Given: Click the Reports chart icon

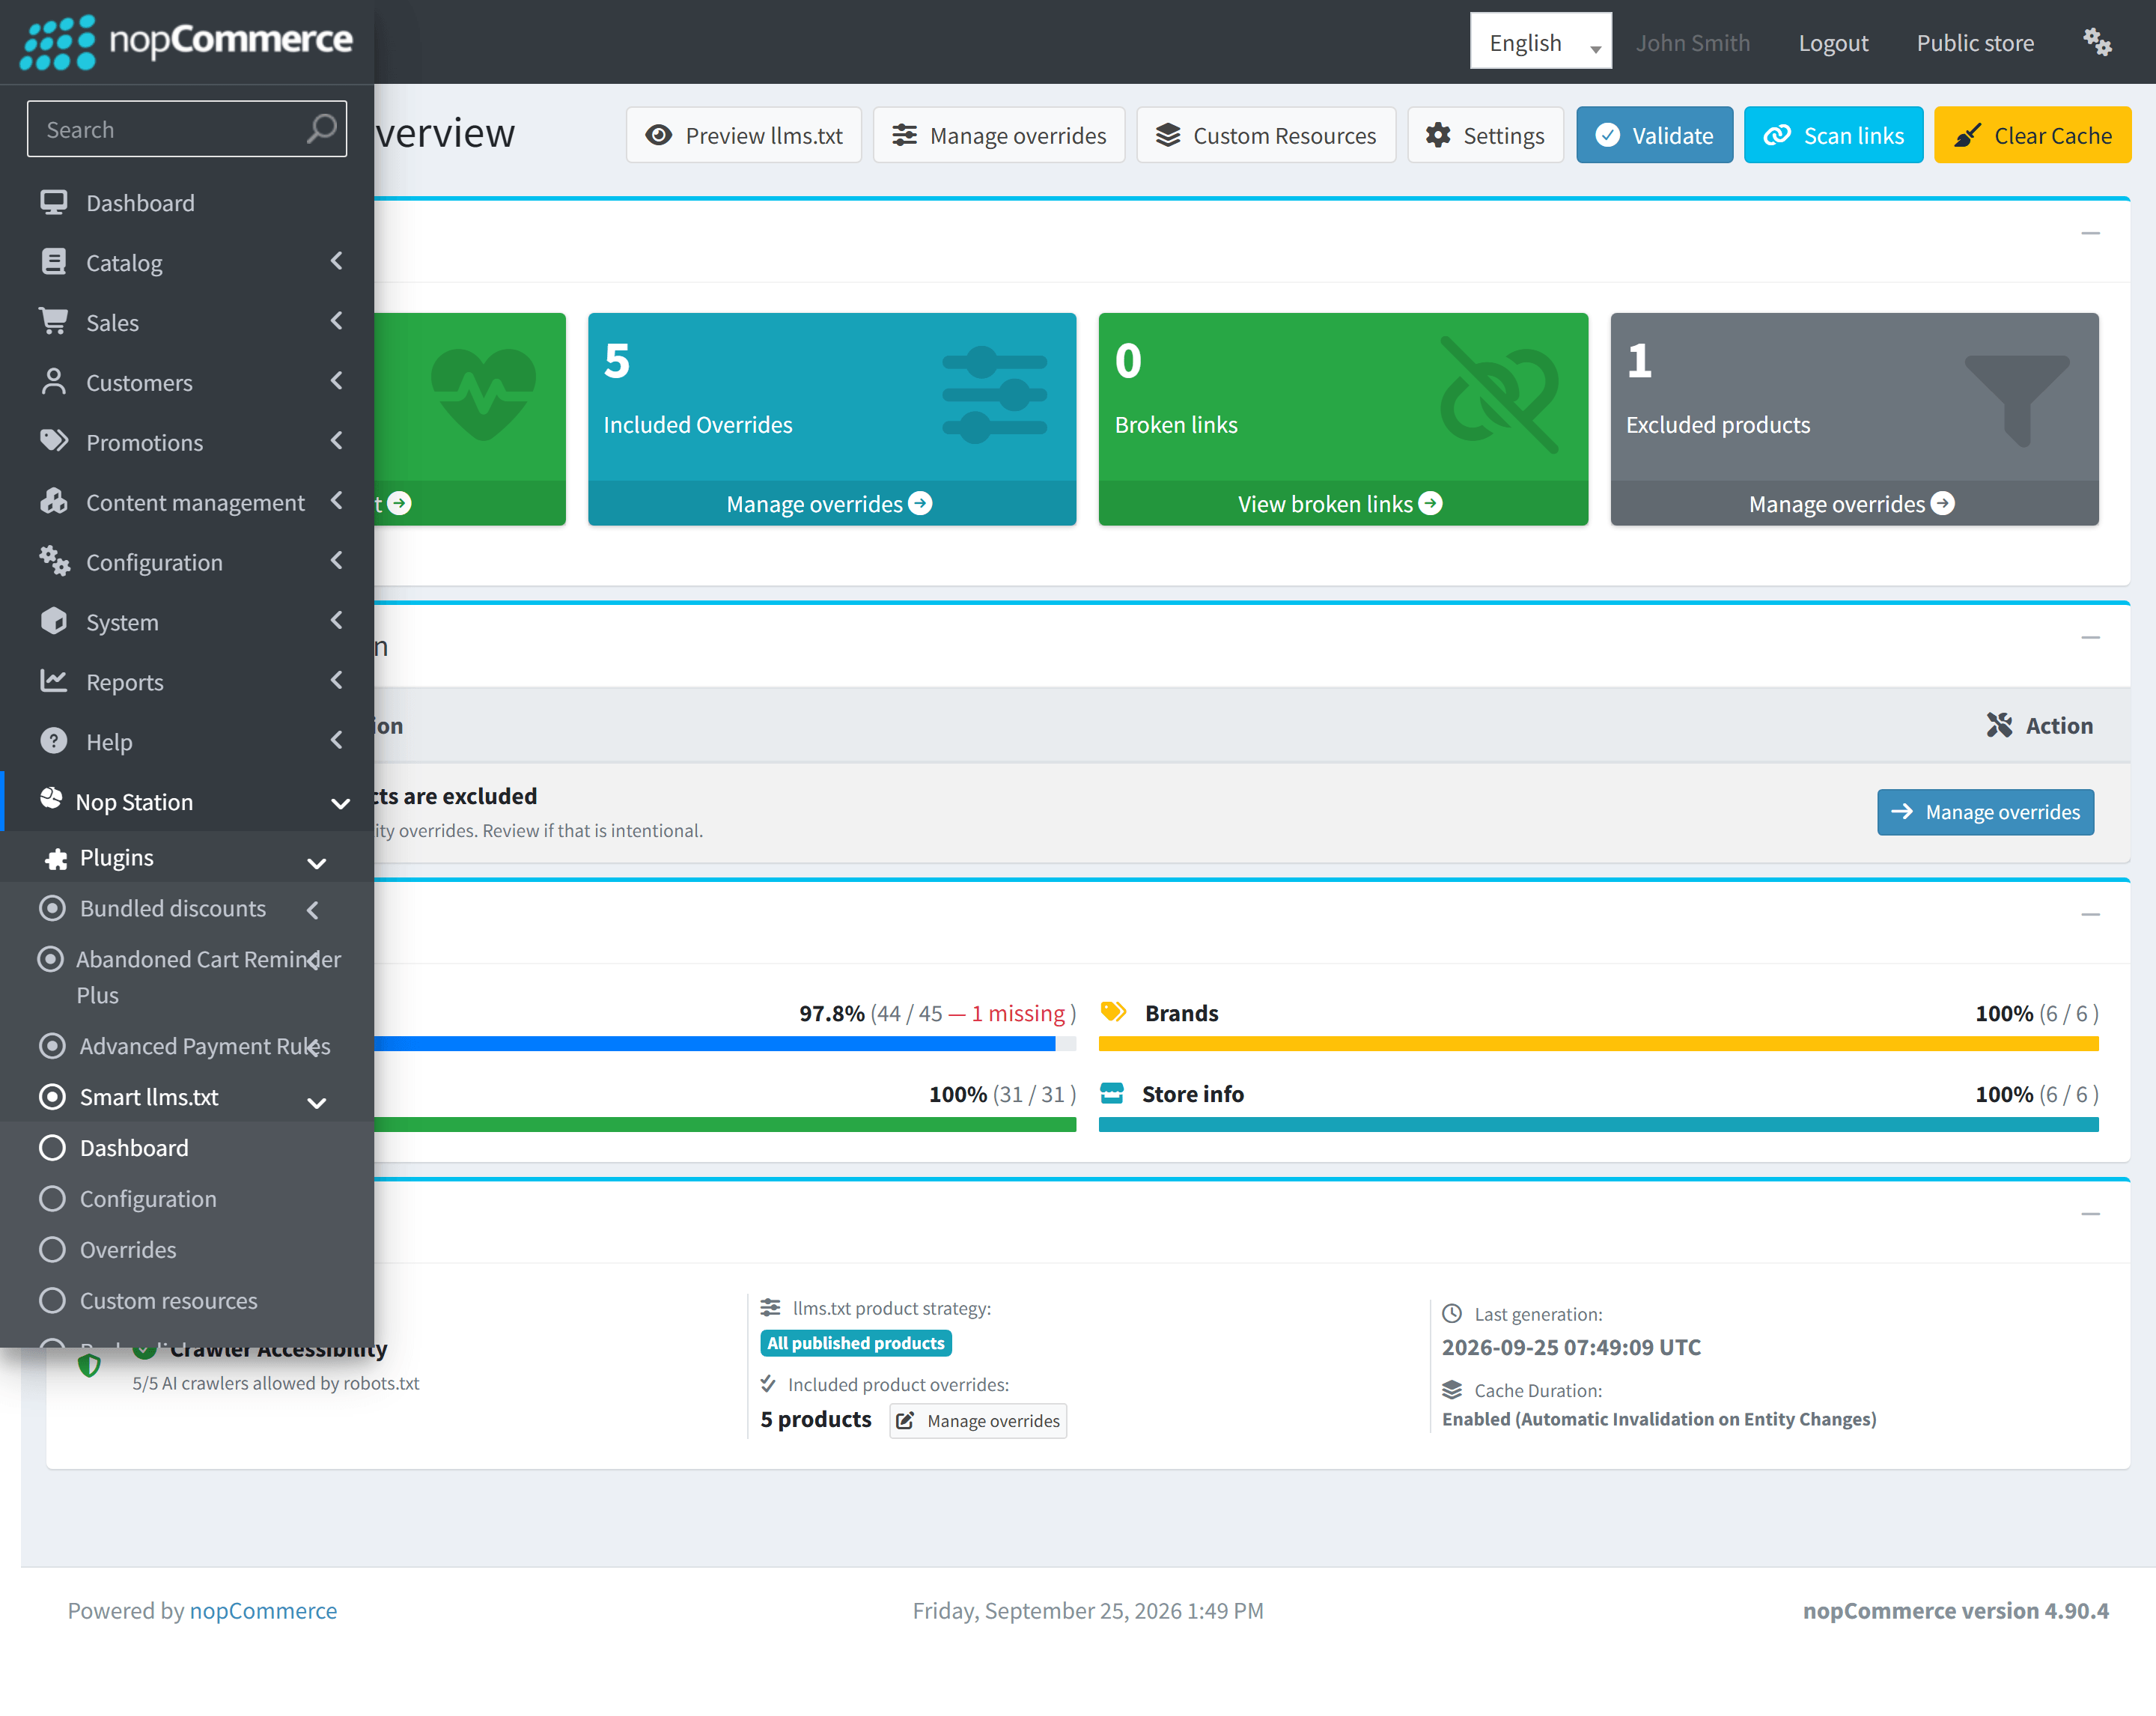Looking at the screenshot, I should click(54, 681).
